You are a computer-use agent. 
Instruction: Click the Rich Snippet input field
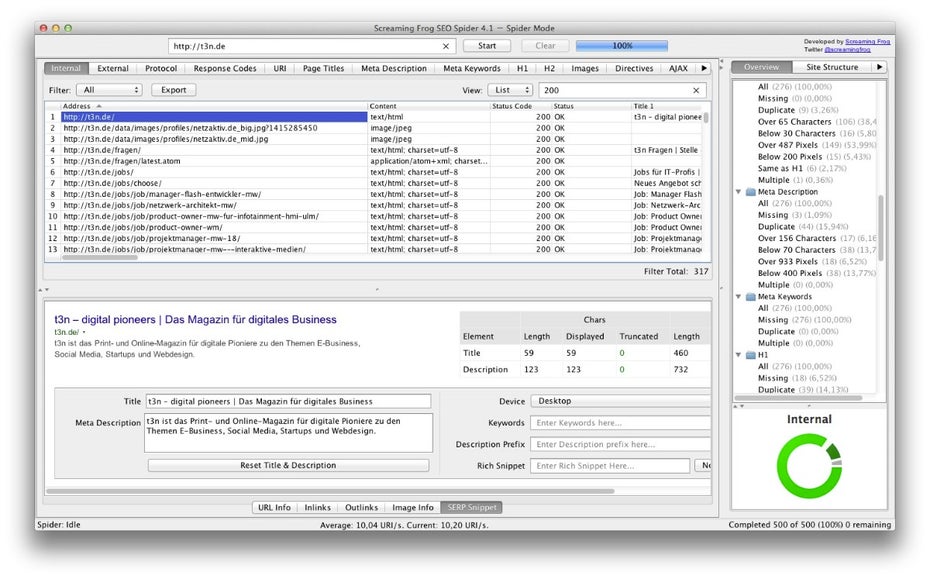point(610,466)
